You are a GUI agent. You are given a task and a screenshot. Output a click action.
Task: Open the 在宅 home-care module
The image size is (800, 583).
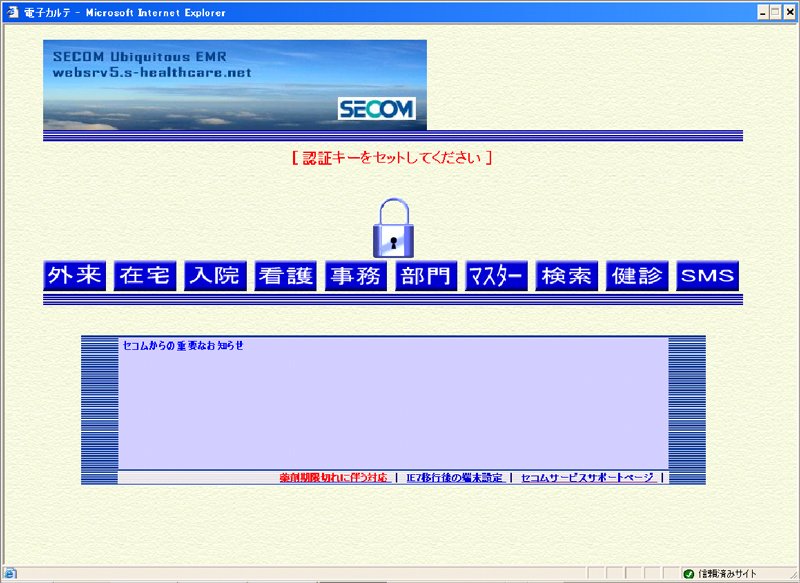(145, 276)
